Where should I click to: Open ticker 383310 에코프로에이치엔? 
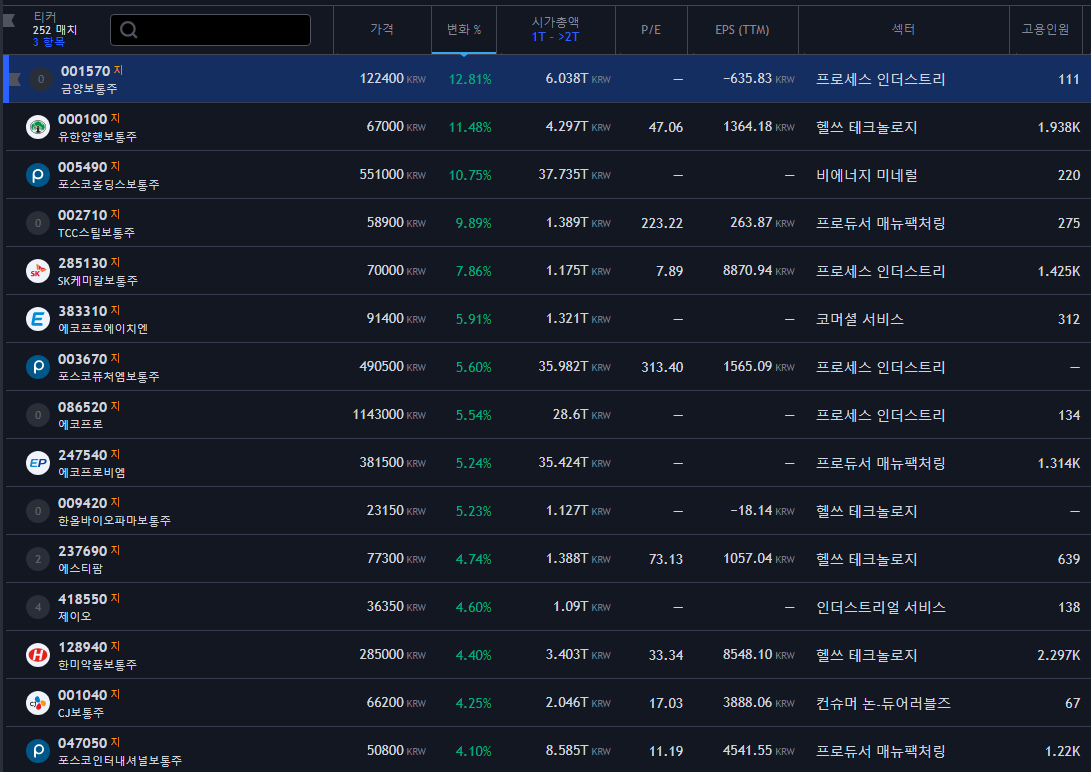point(103,319)
